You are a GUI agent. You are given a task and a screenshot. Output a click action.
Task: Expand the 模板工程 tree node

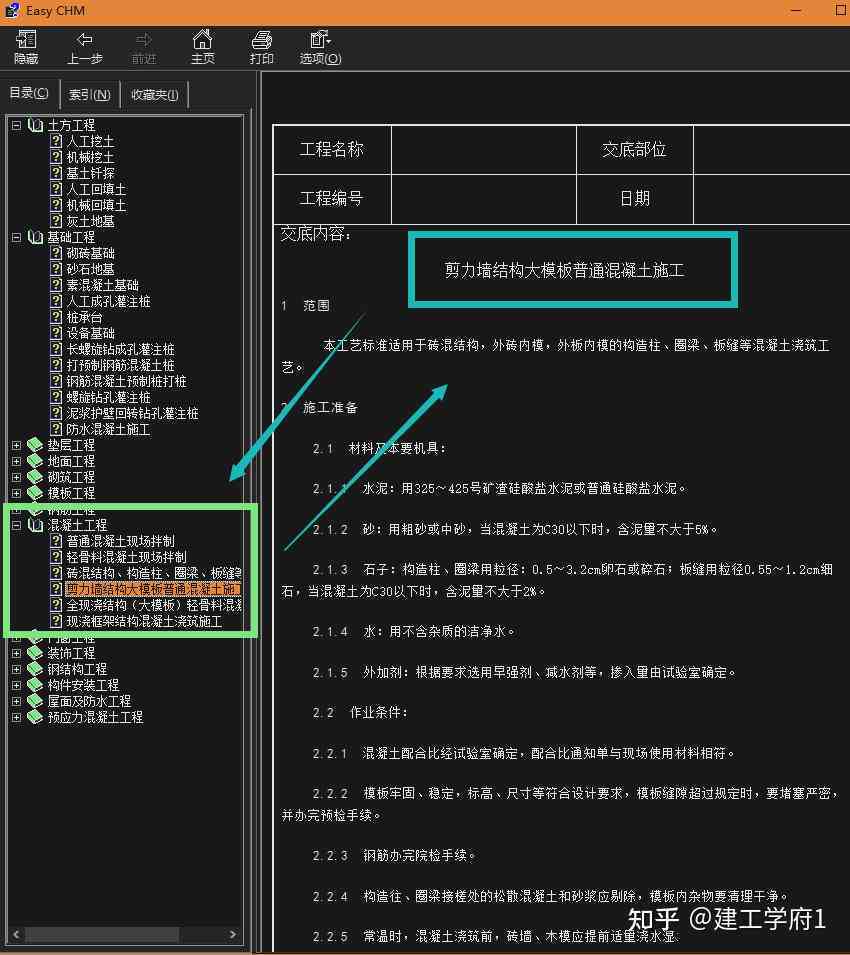[x=16, y=493]
